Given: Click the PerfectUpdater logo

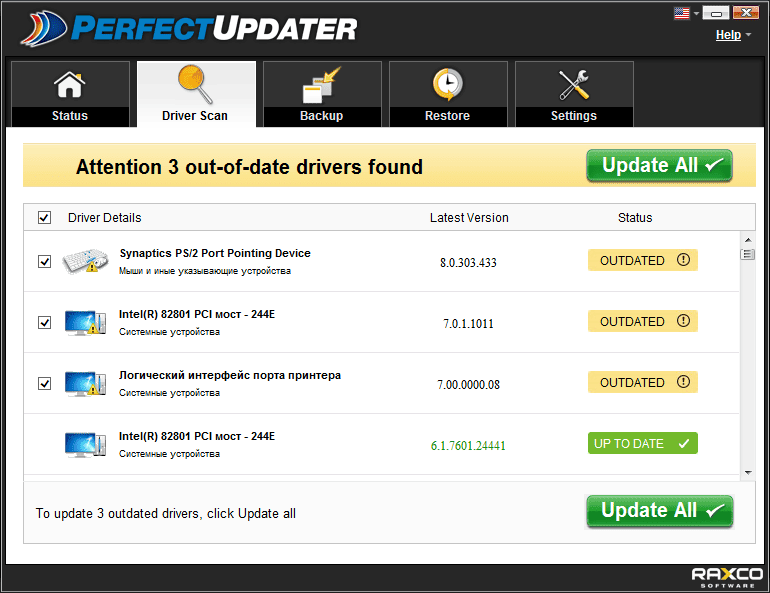Looking at the screenshot, I should click(190, 28).
